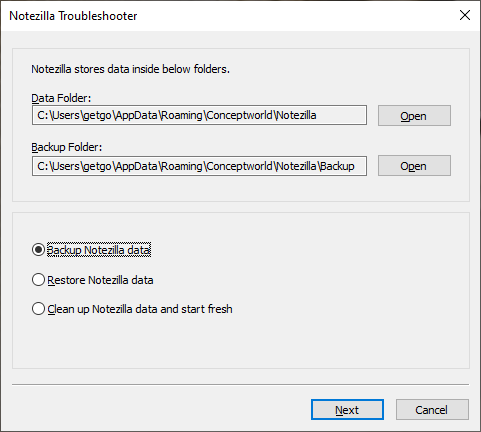The height and width of the screenshot is (432, 481).
Task: Open the Backup Folder location
Action: pyautogui.click(x=414, y=166)
